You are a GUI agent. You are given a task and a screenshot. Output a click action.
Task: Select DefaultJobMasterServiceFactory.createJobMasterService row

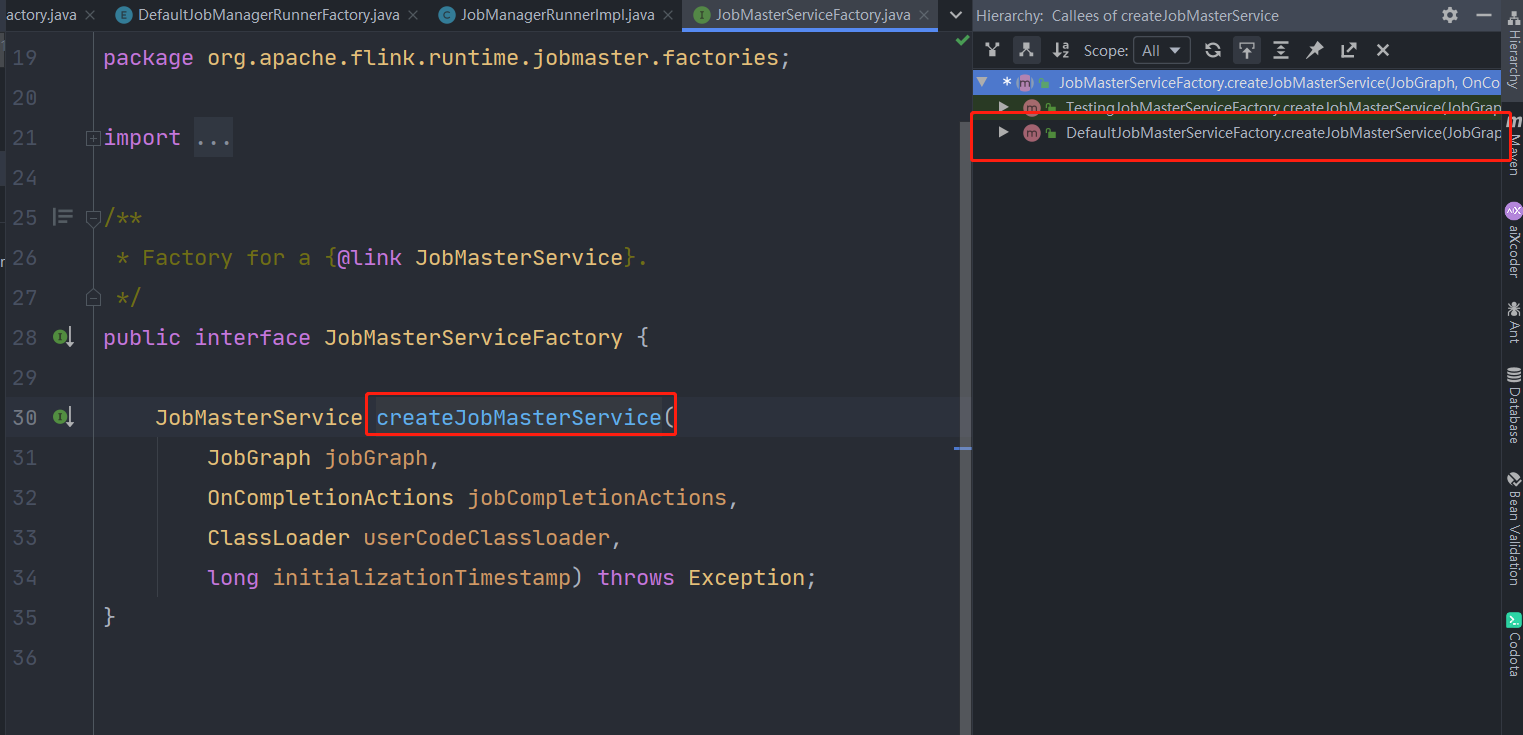(1239, 132)
